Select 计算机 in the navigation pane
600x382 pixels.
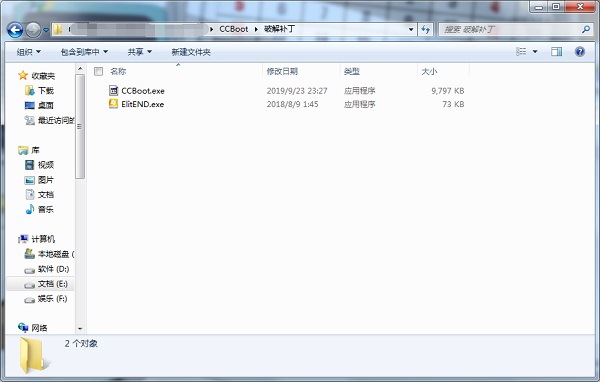(43, 239)
